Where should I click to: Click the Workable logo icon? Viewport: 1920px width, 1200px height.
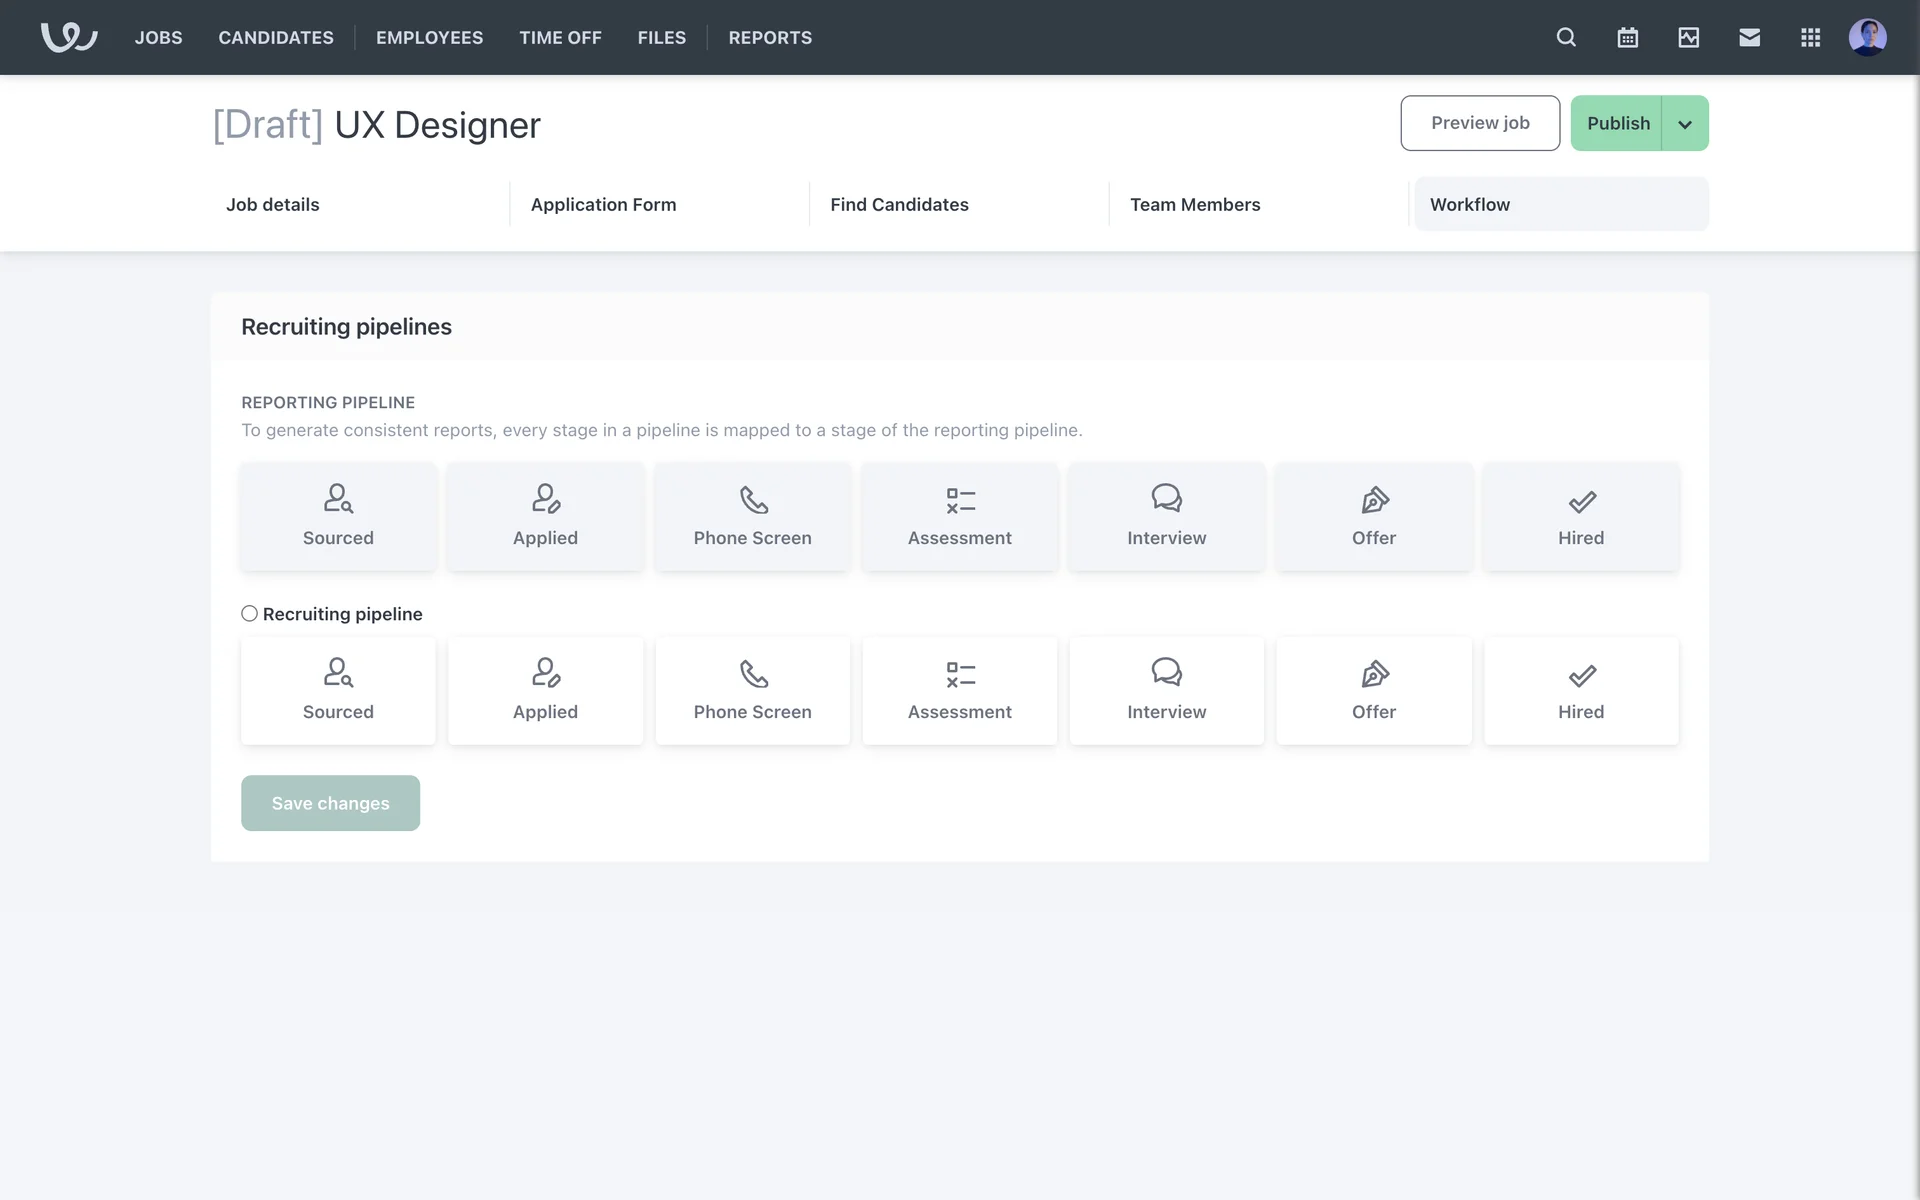(69, 37)
